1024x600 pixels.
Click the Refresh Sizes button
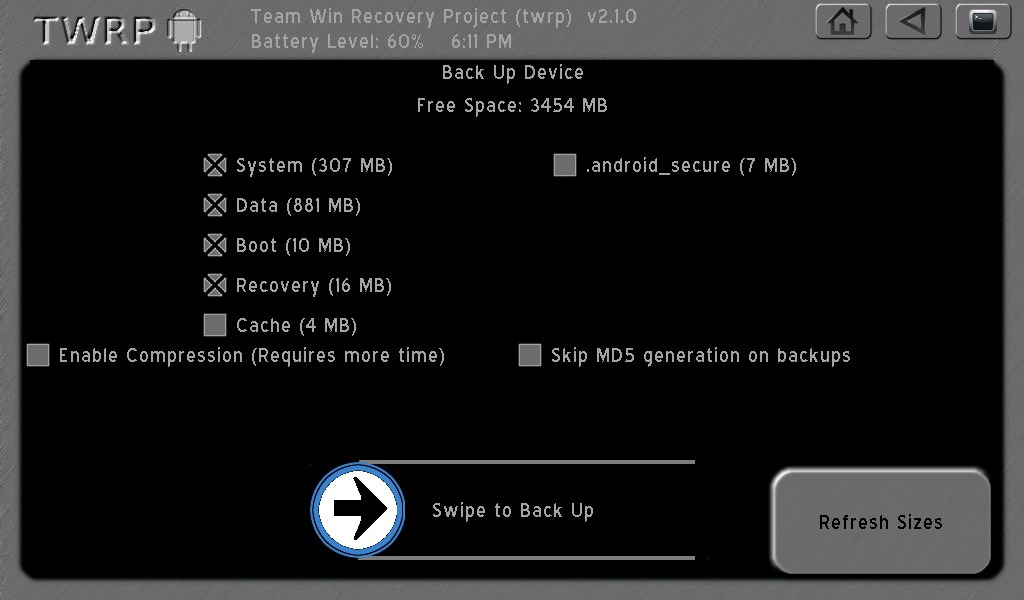(881, 522)
